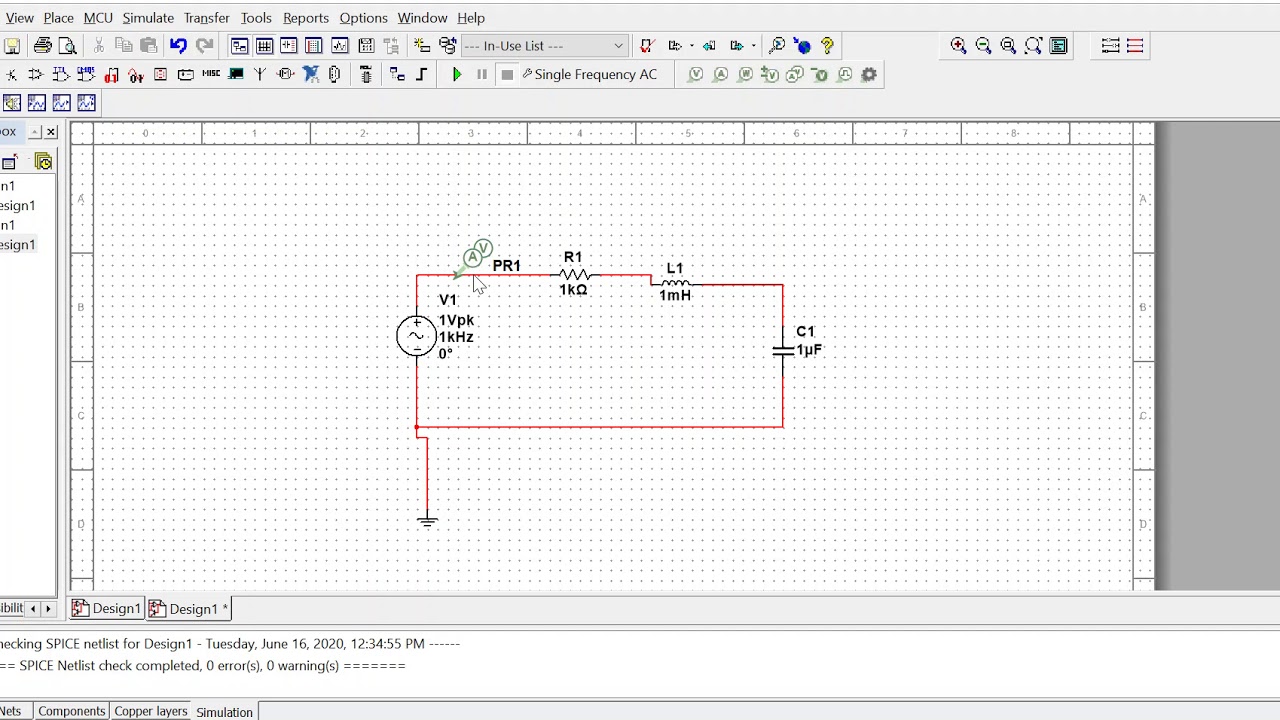Viewport: 1280px width, 720px height.
Task: Click the Redo arrow
Action: (204, 46)
